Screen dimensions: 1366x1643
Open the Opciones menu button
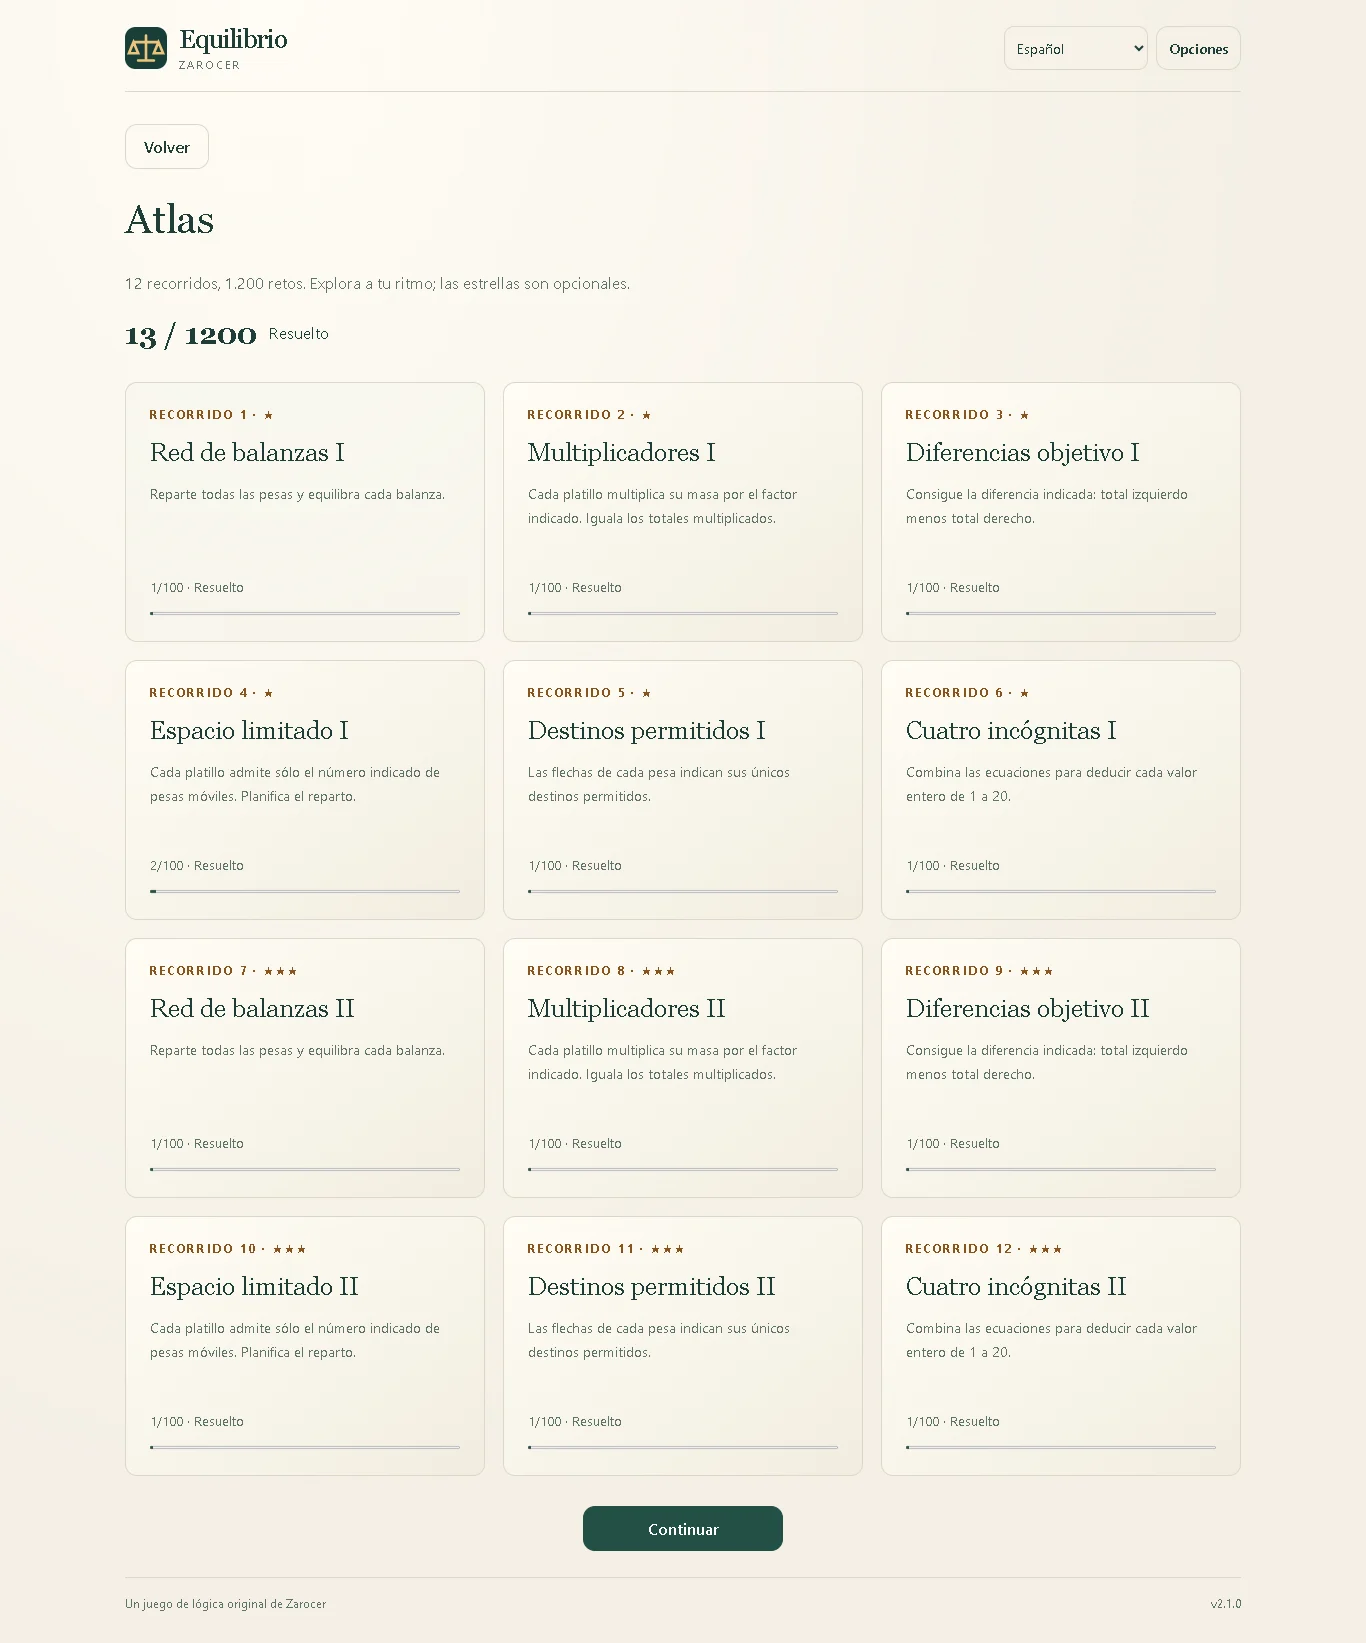pos(1198,48)
